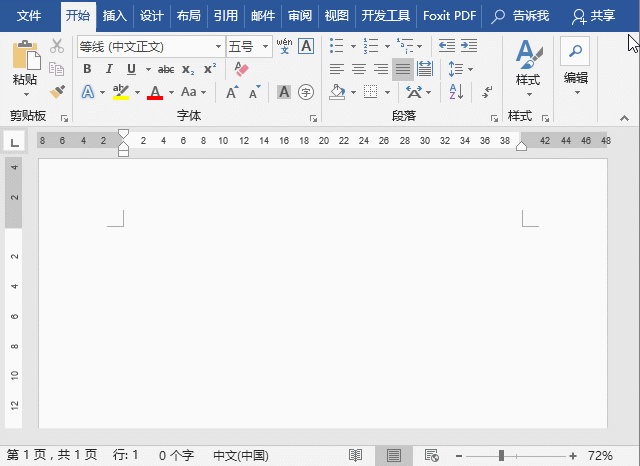The image size is (640, 466).
Task: Click the clear formatting eraser icon
Action: (240, 69)
